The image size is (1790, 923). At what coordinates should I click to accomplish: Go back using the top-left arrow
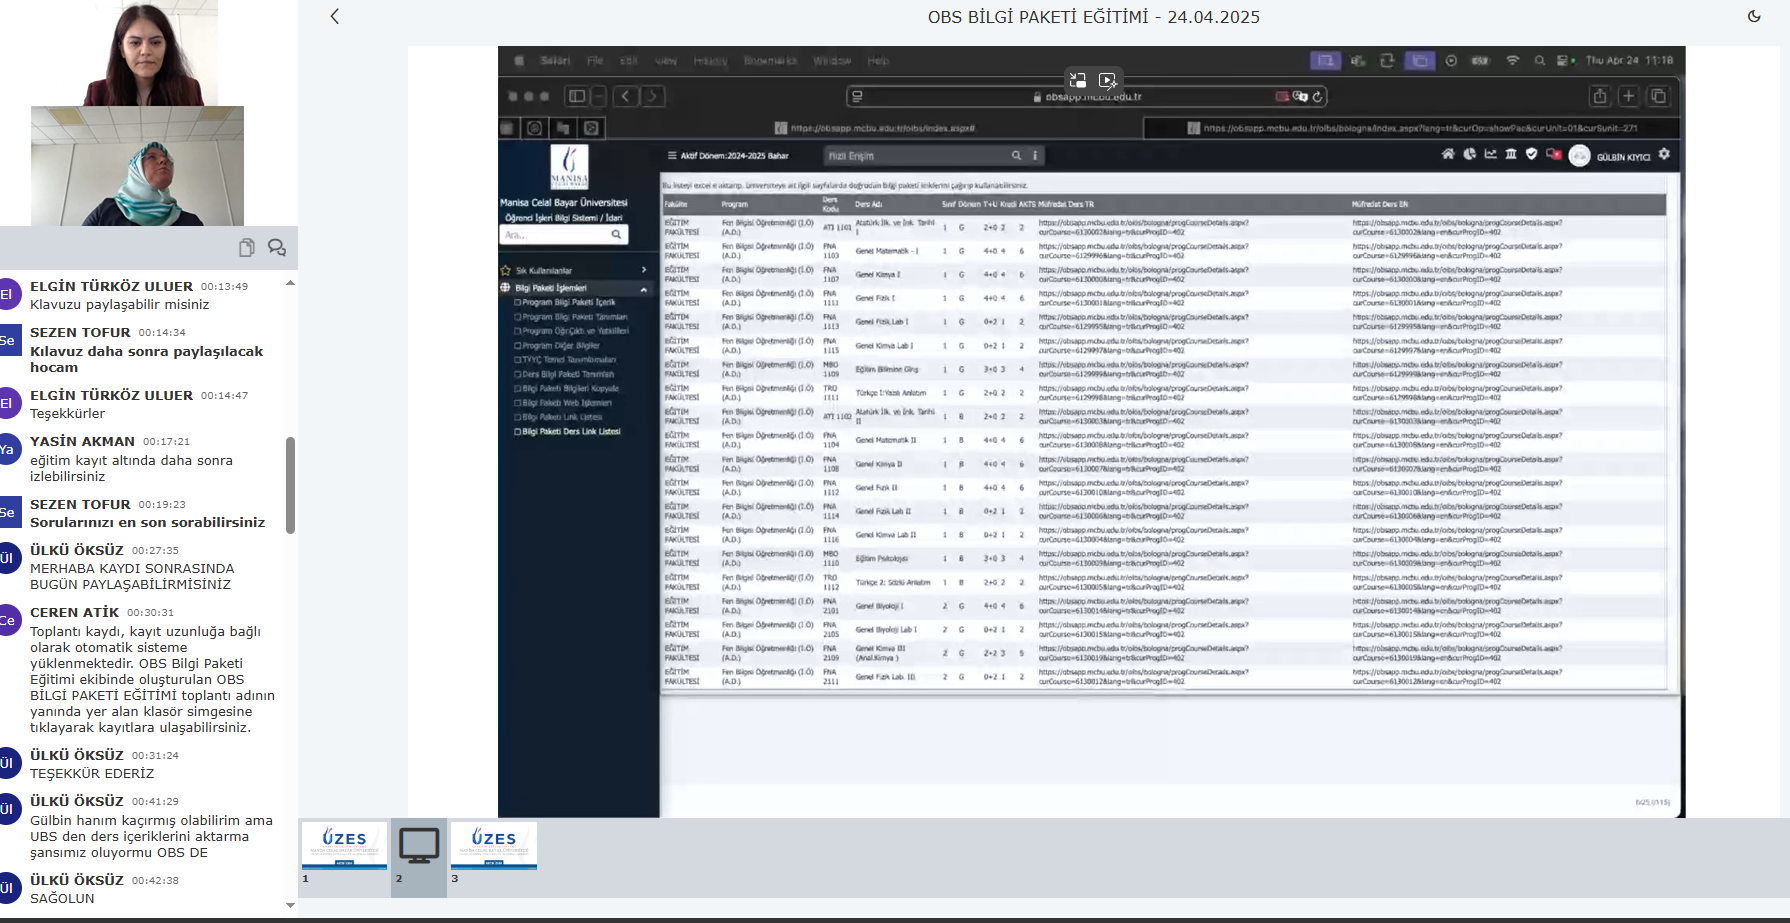[x=335, y=16]
